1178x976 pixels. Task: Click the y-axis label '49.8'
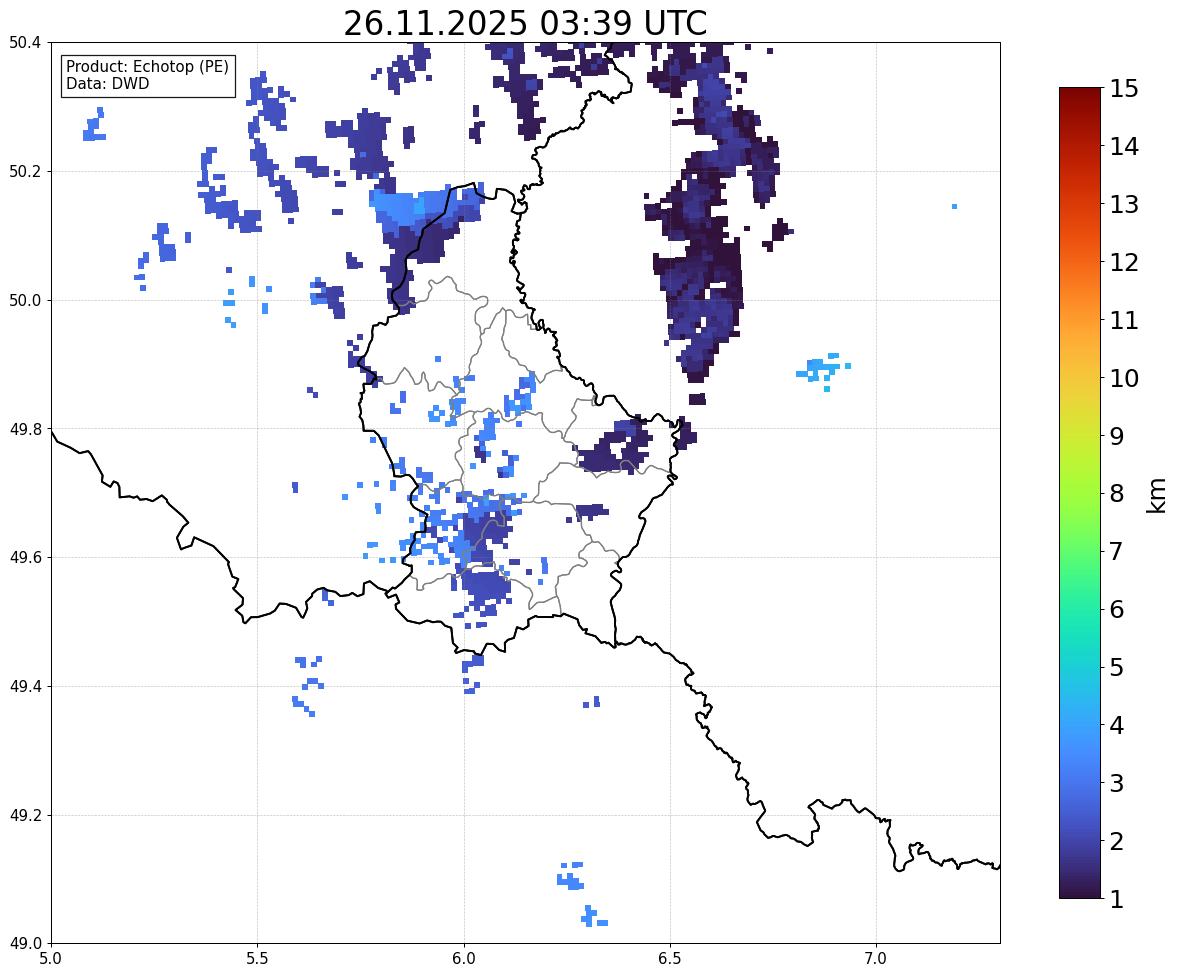point(24,429)
